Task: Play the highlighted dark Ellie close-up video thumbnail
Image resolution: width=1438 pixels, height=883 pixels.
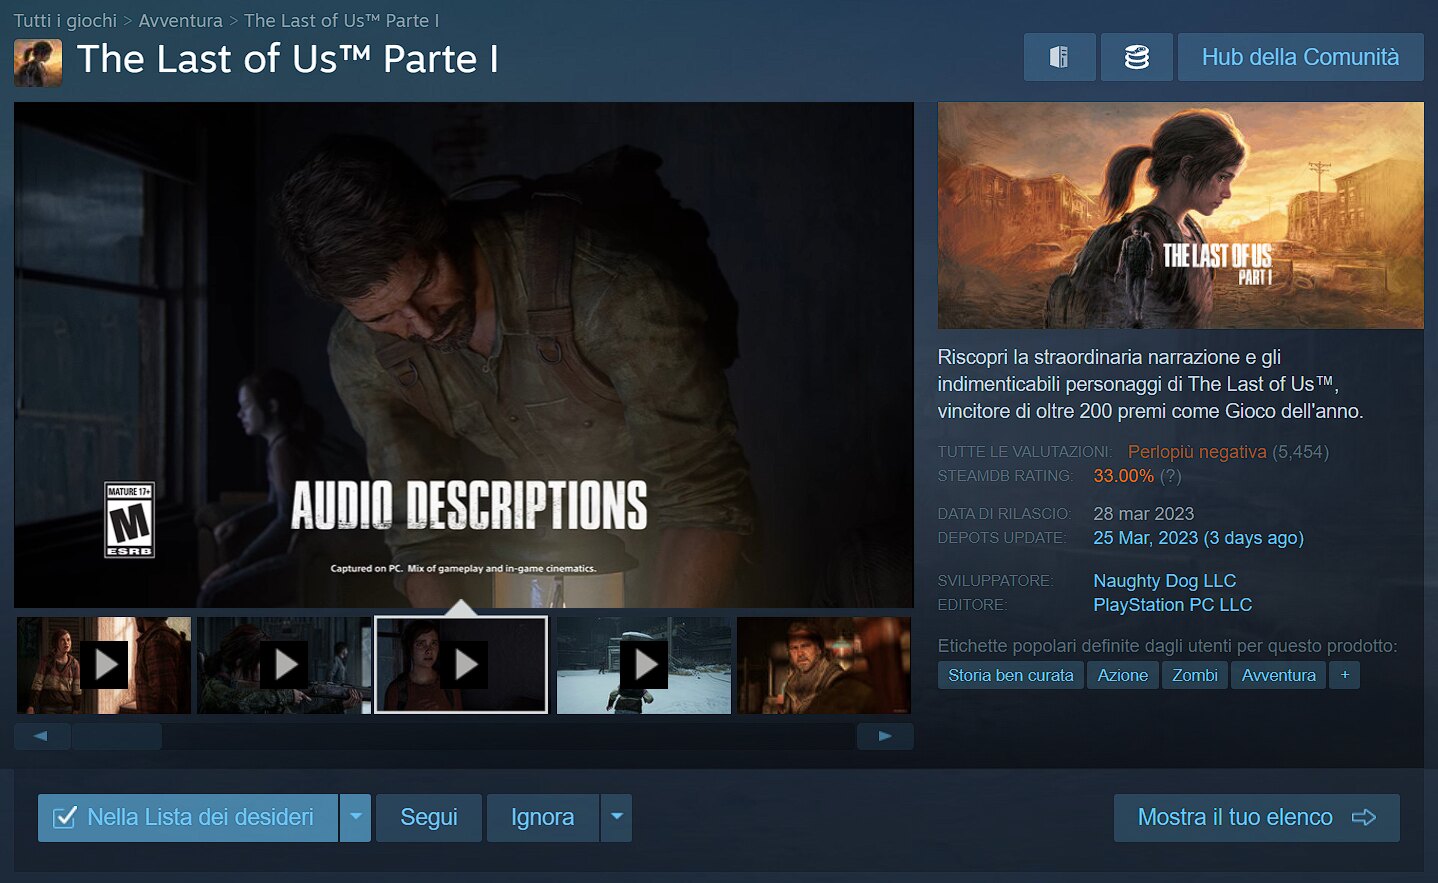Action: click(461, 665)
